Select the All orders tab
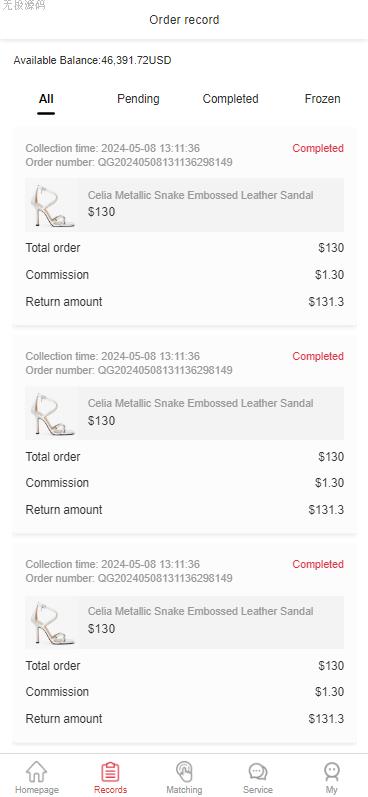The image size is (368, 797). point(46,99)
